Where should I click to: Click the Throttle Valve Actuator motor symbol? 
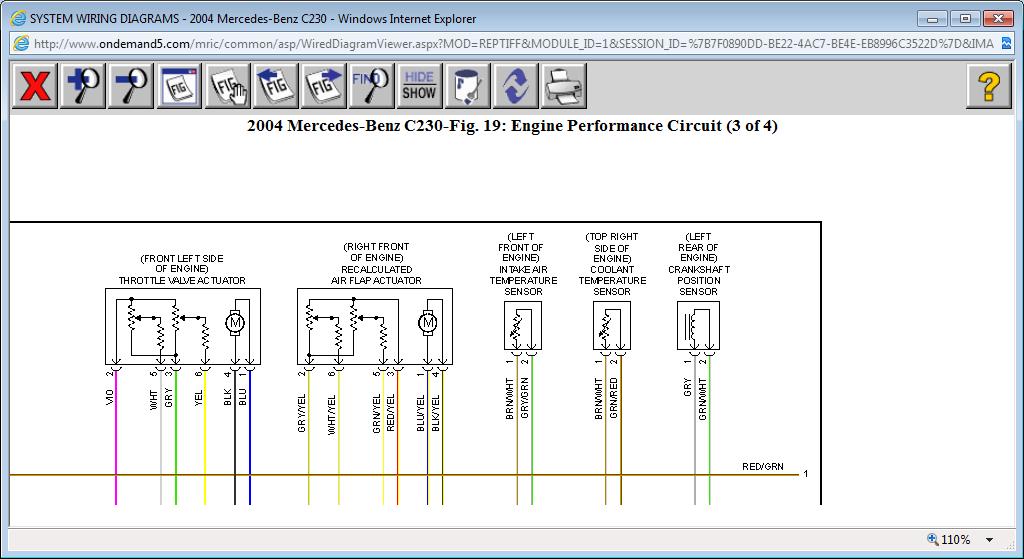(x=237, y=322)
